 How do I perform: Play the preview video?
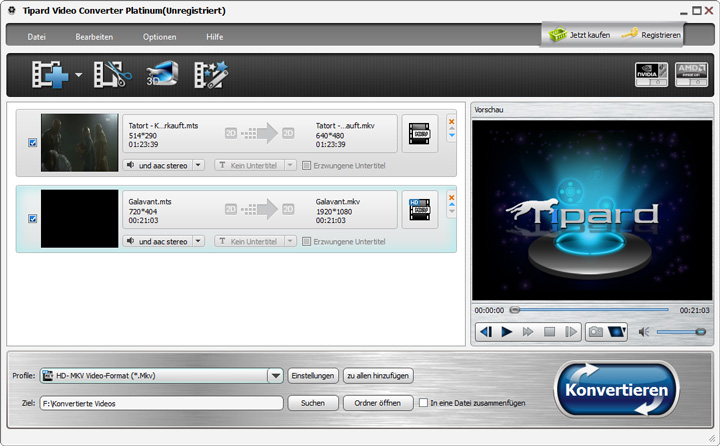coord(506,331)
